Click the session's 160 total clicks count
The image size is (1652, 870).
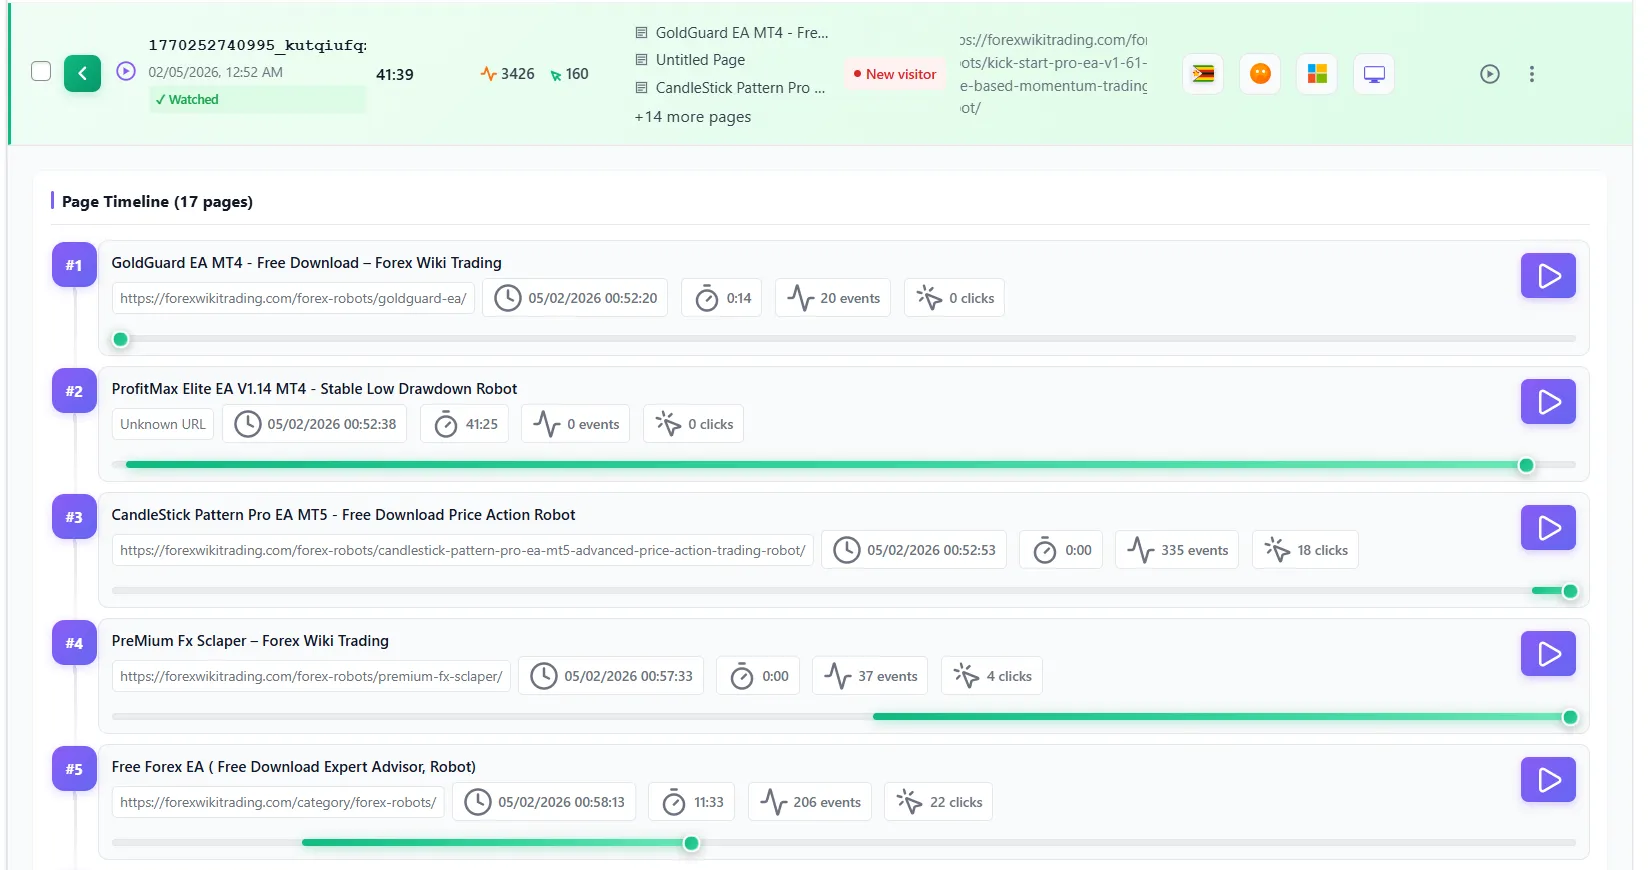tap(570, 74)
